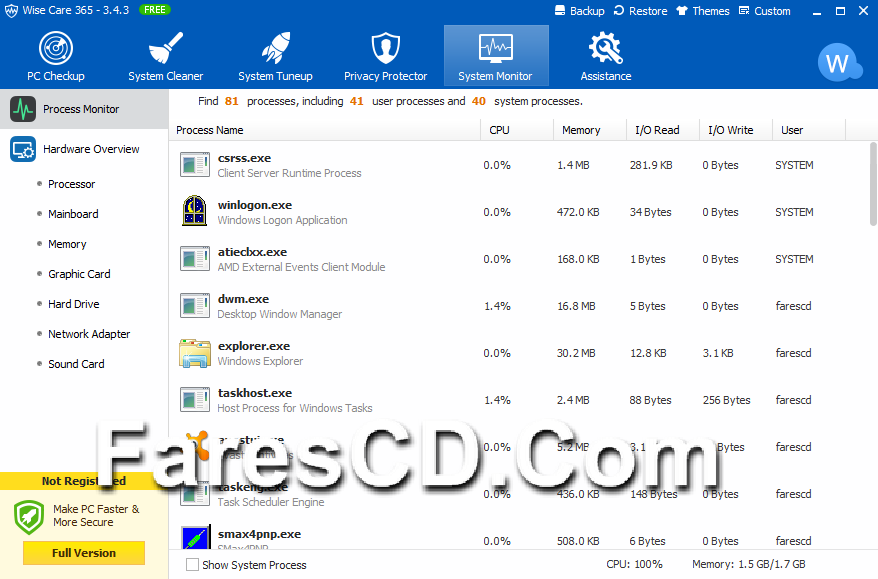Screen dimensions: 878x579
Task: Click the CPU 100% status text
Action: (634, 564)
